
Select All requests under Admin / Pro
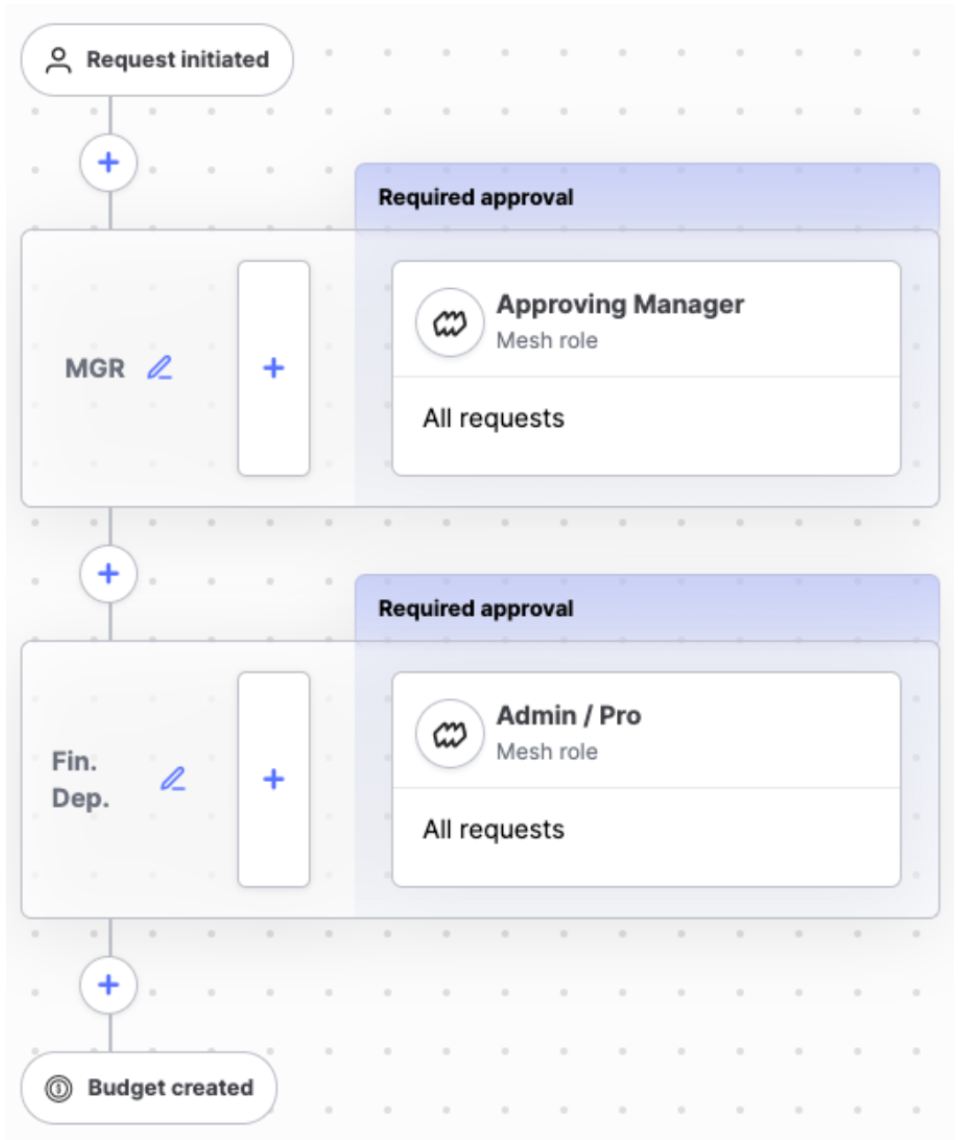pos(494,830)
